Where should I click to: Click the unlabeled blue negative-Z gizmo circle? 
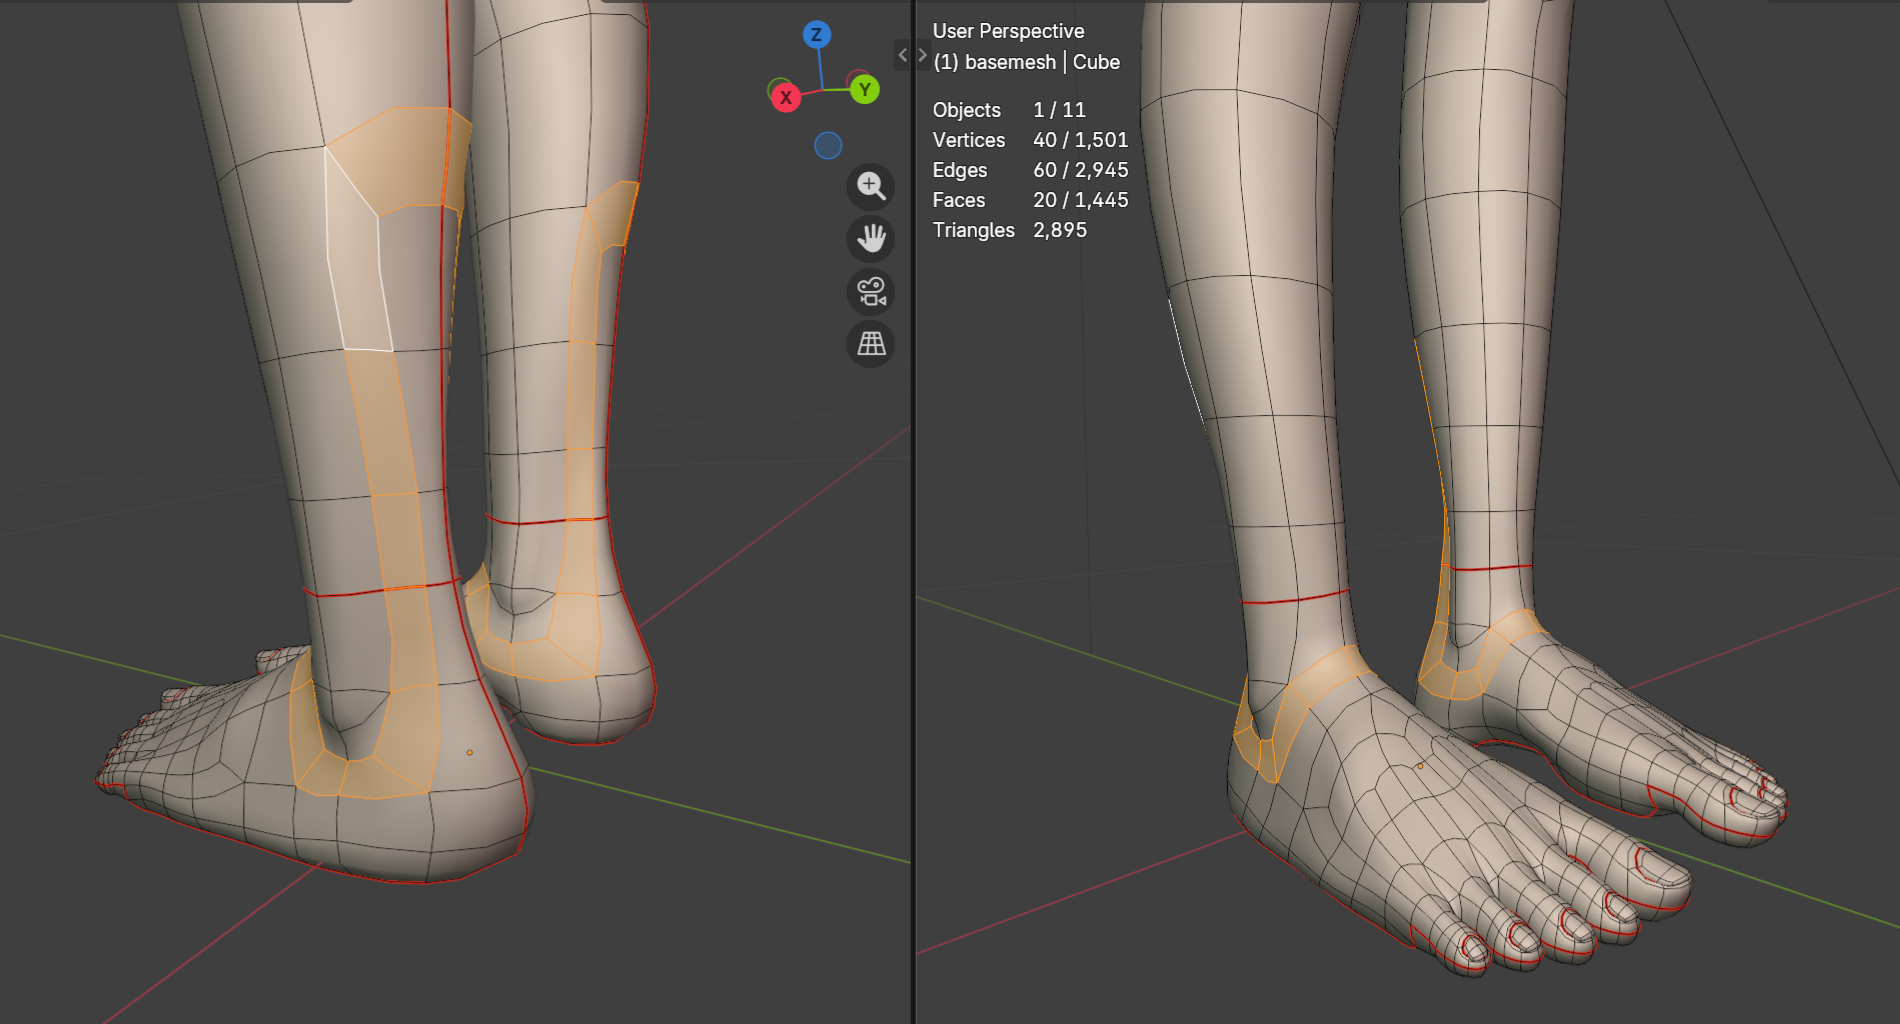tap(828, 146)
